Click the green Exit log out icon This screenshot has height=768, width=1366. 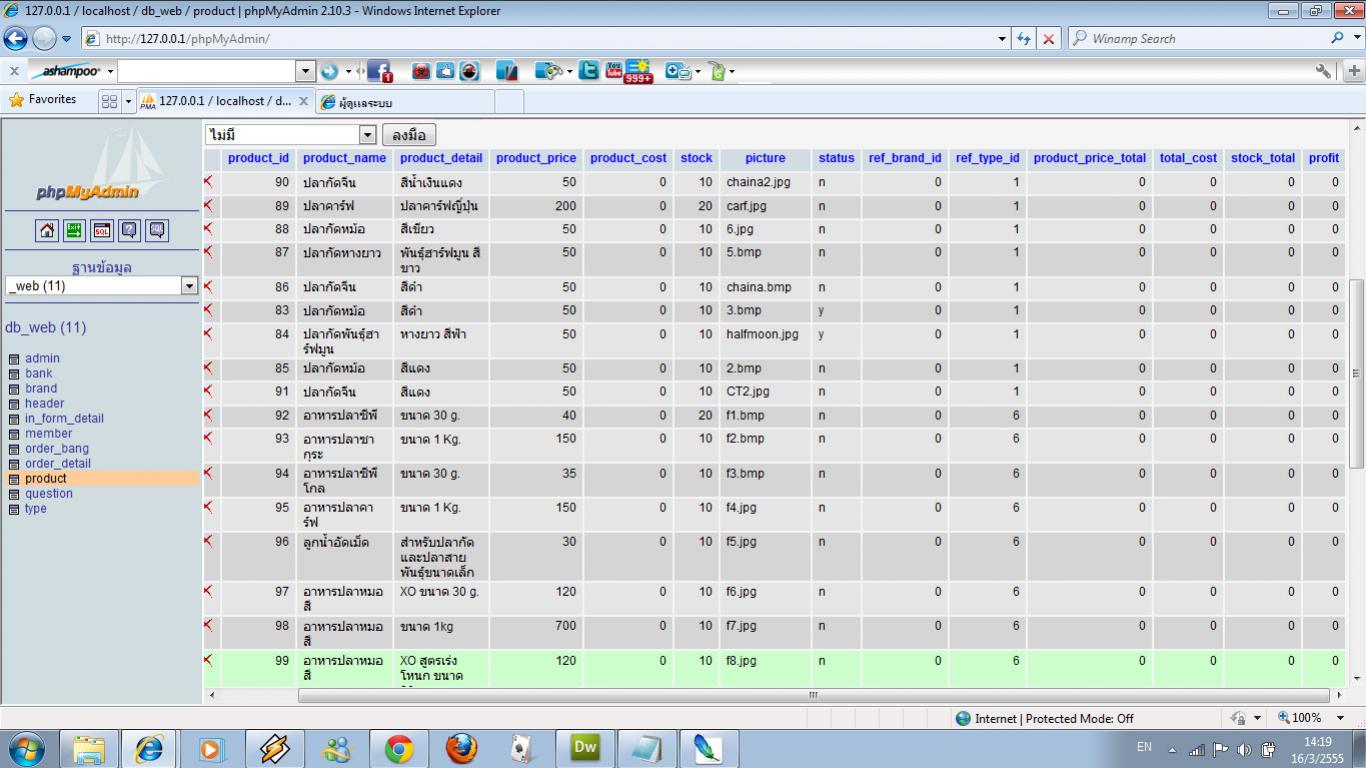(x=74, y=231)
